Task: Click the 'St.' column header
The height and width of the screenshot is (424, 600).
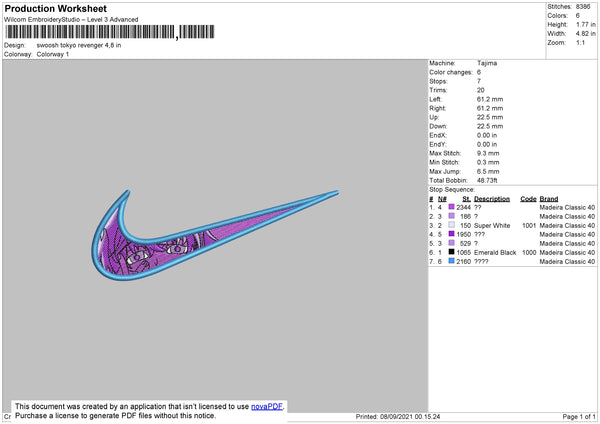Action: 466,199
